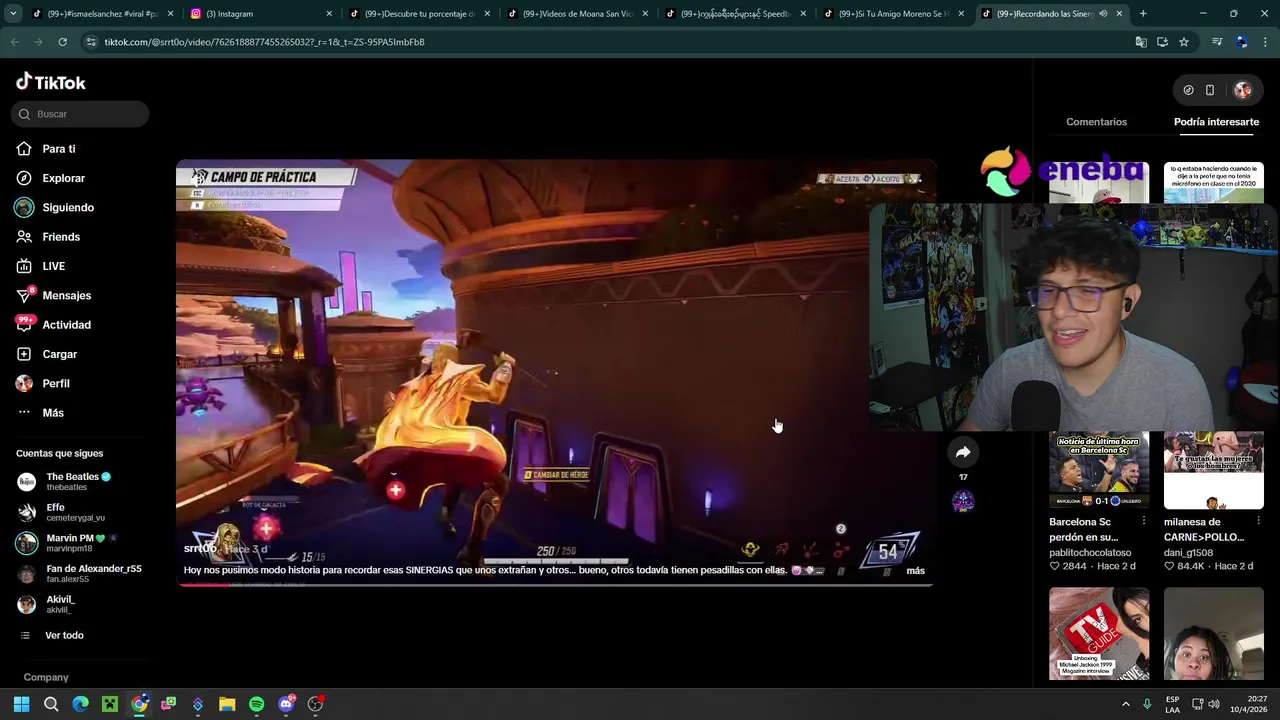Open the Windows Start menu
Screen dimensions: 1280x720
21,704
